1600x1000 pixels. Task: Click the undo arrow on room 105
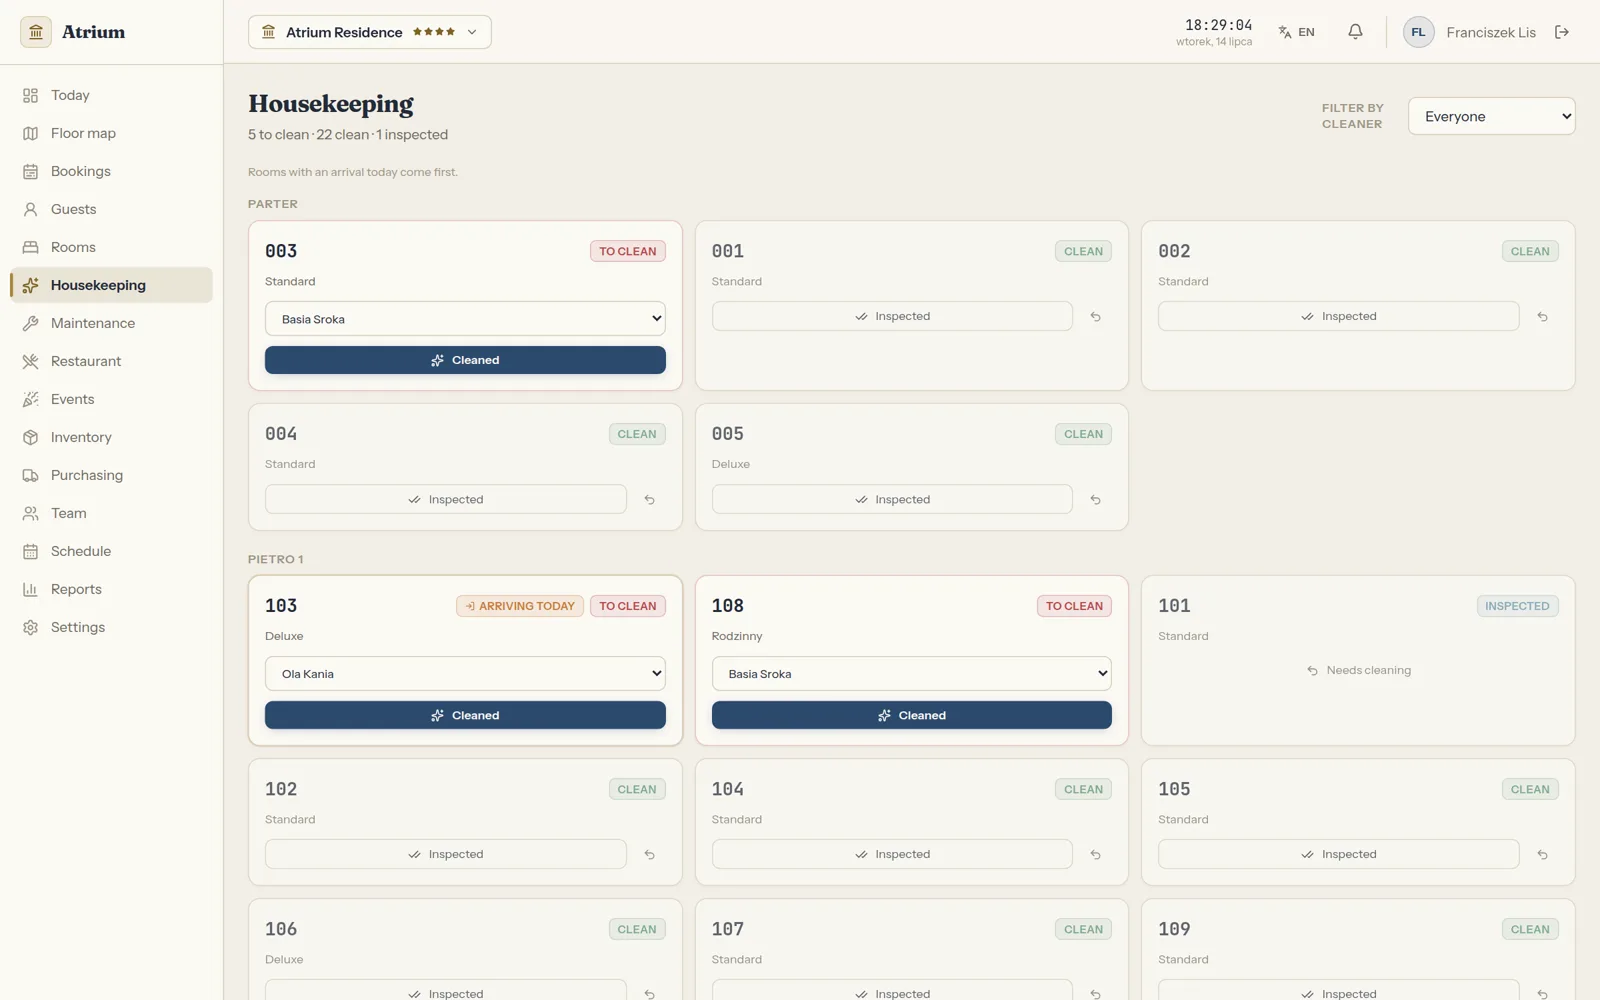[x=1543, y=855]
